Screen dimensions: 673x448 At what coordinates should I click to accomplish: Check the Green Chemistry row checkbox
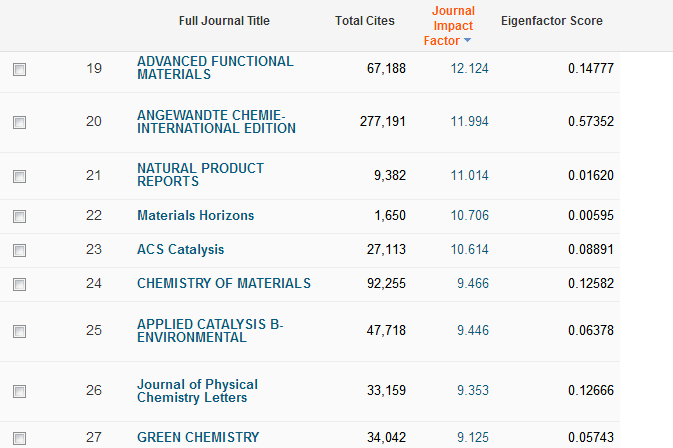19,438
